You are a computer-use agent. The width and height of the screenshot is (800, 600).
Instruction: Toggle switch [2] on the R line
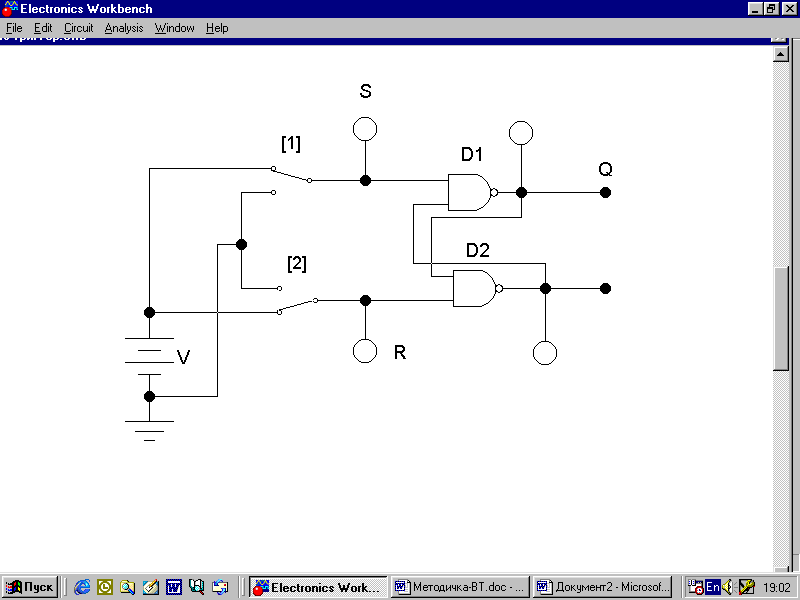pos(297,303)
